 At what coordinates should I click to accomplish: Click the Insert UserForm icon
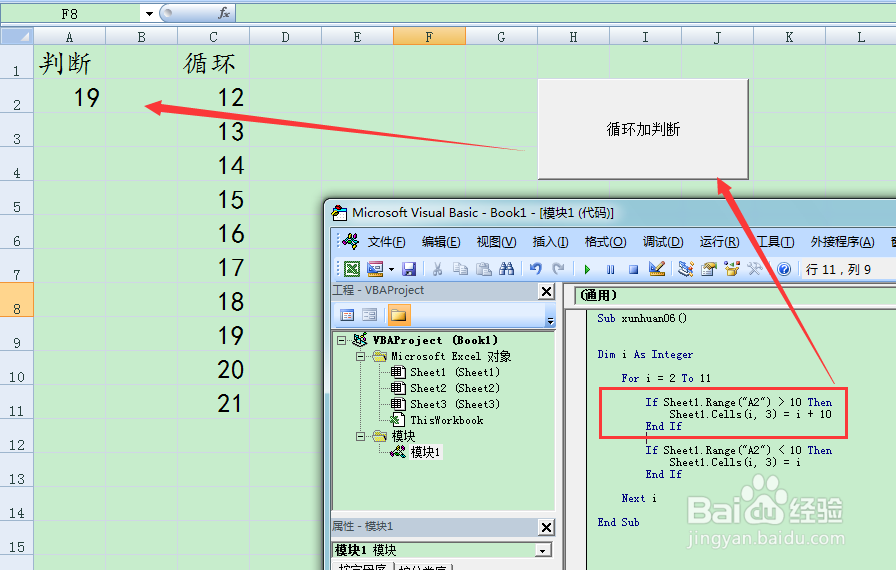pos(375,268)
